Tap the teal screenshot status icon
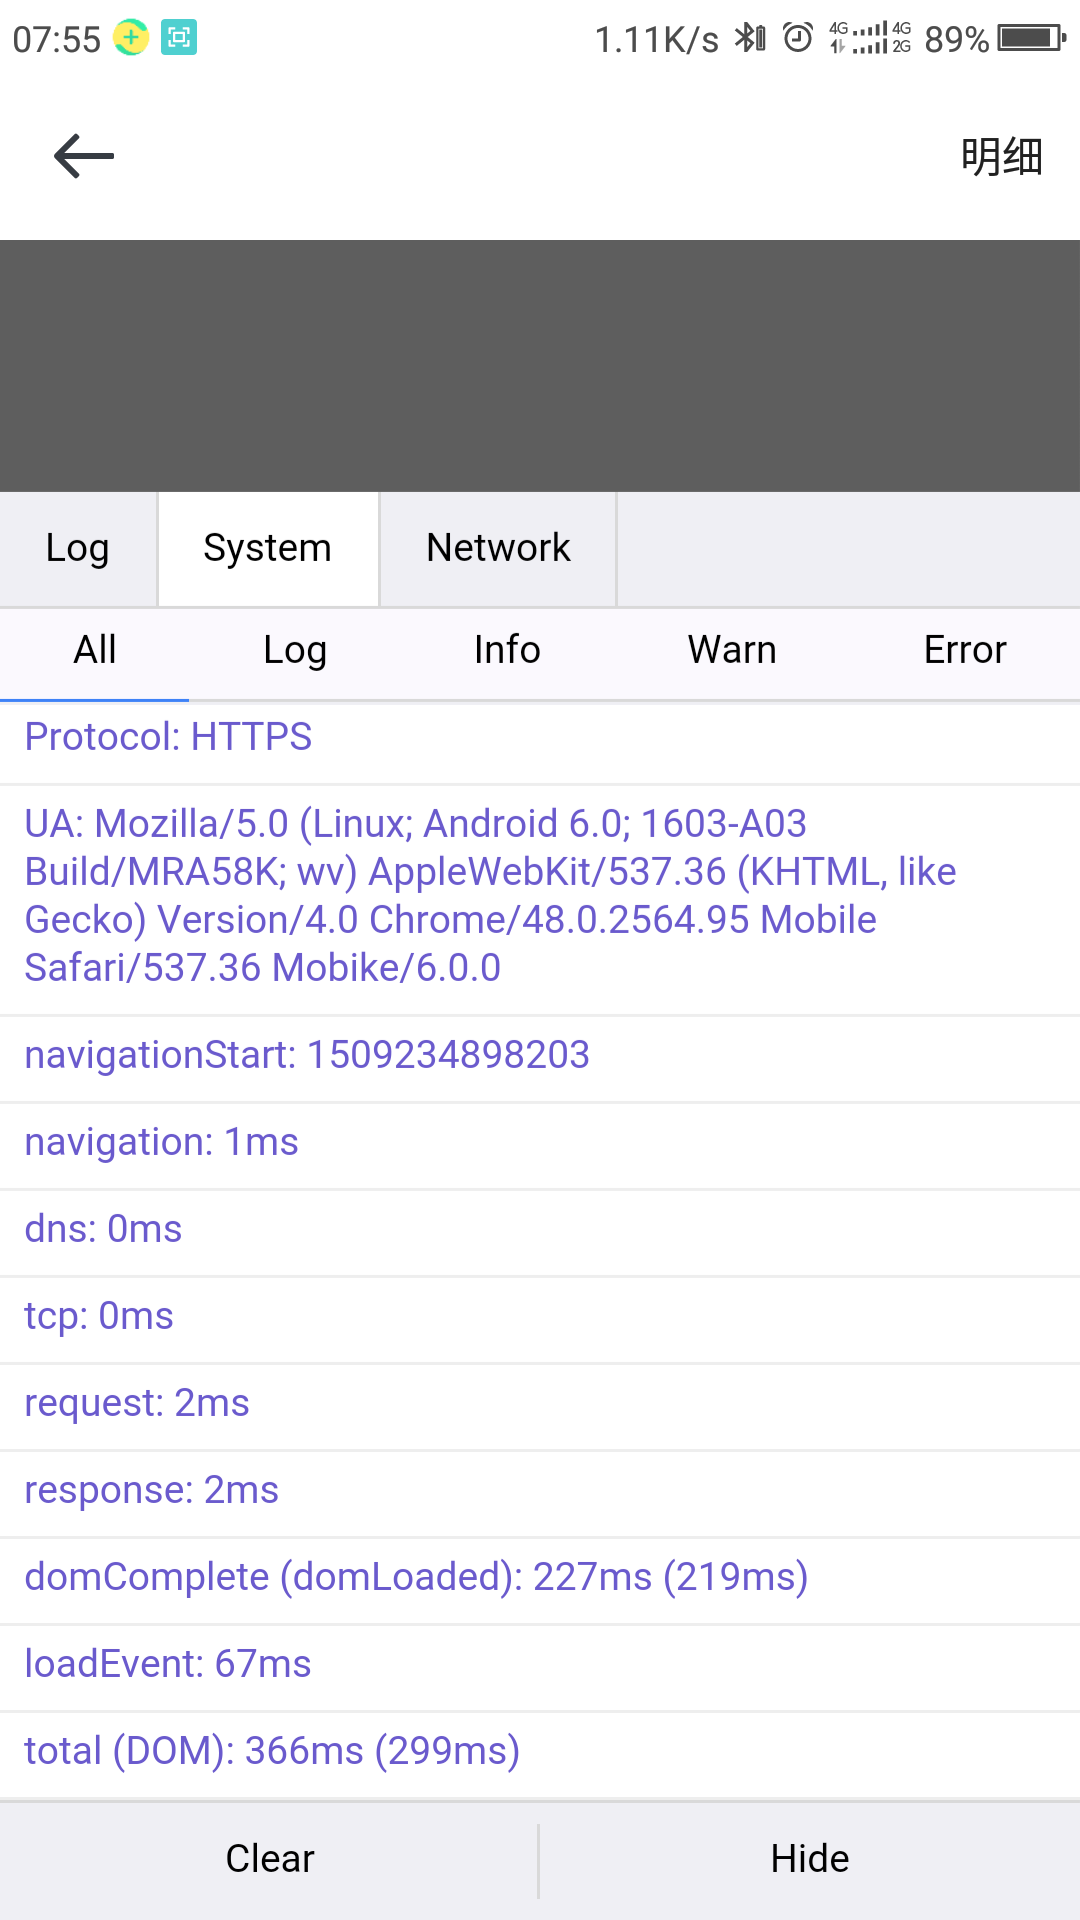1080x1920 pixels. [x=179, y=38]
